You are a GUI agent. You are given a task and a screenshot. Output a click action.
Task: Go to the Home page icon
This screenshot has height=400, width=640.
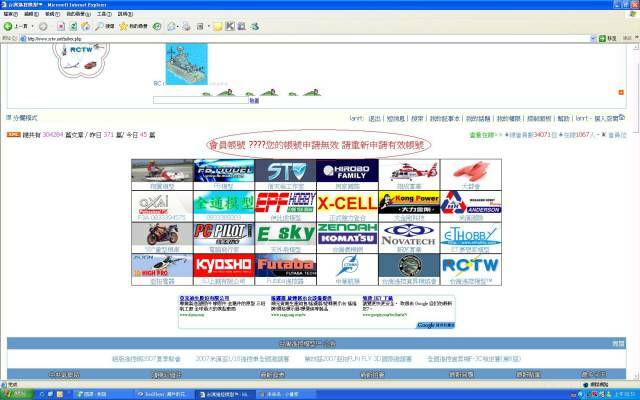tap(86, 27)
